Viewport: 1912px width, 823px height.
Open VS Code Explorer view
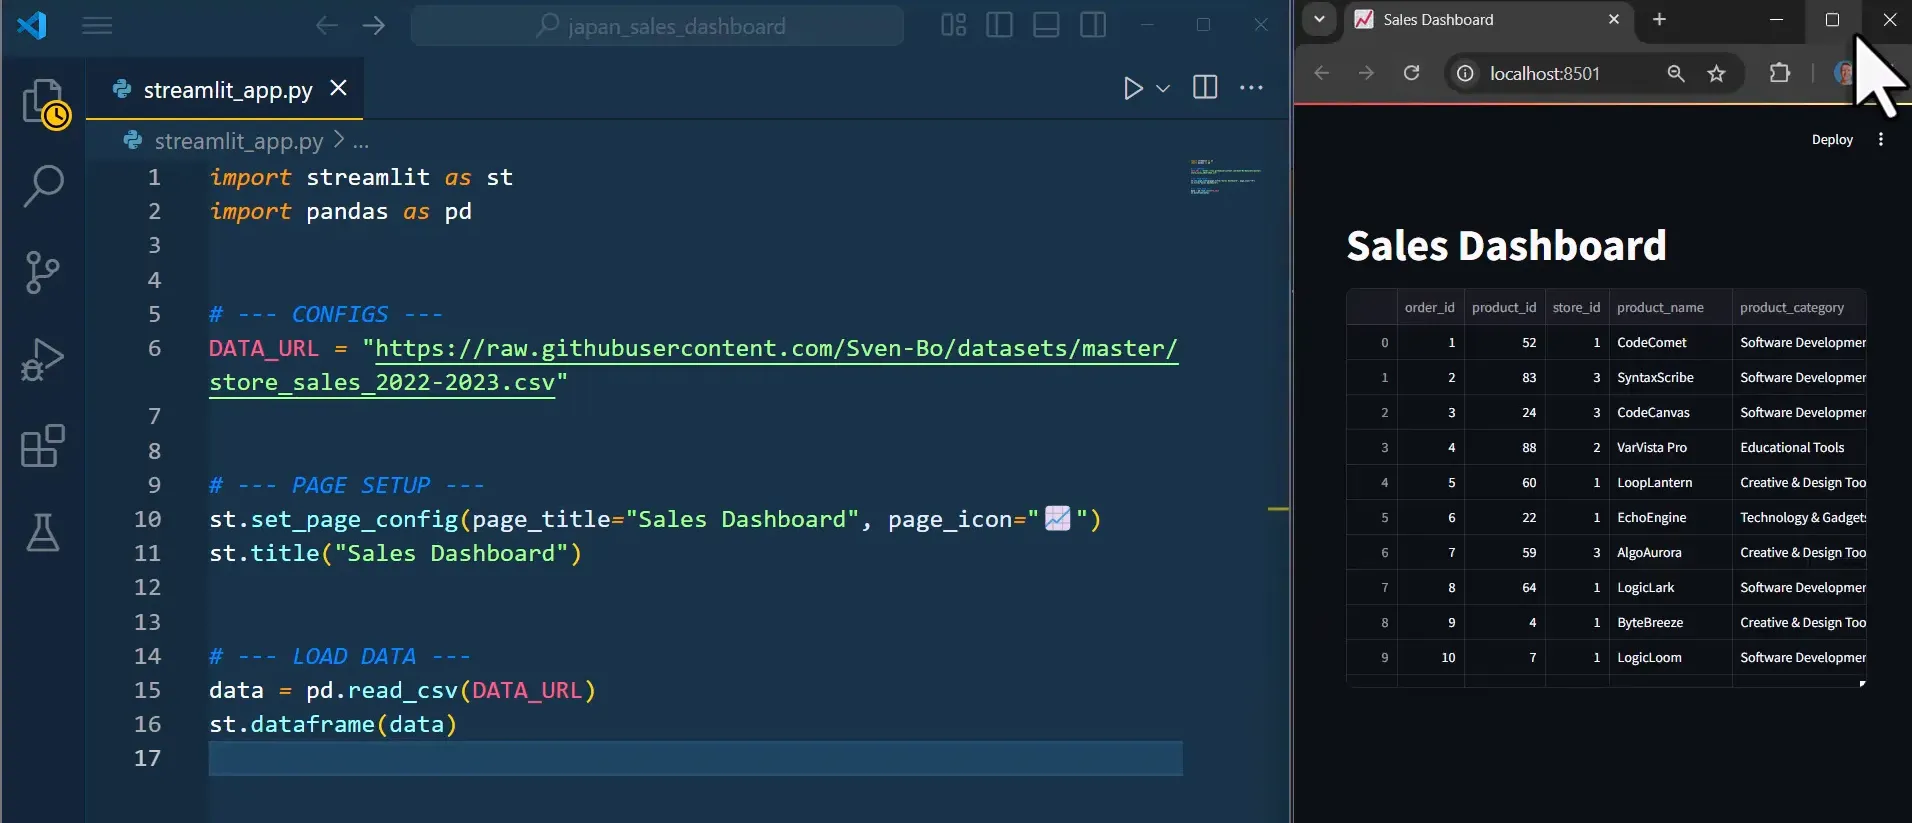[44, 103]
